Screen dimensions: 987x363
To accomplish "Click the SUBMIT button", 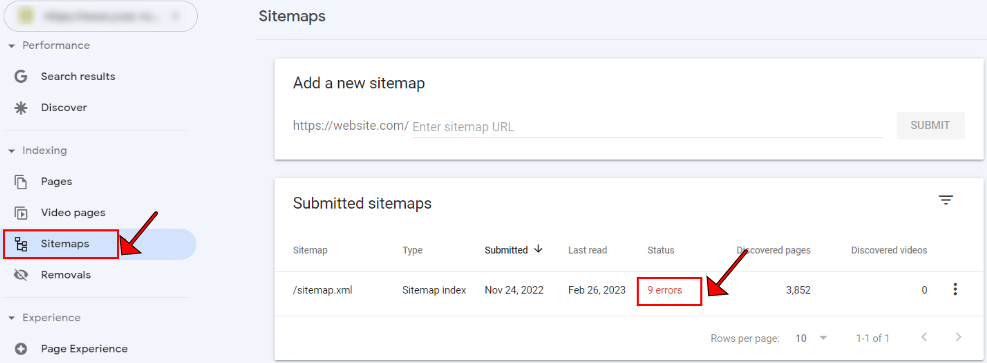I will pyautogui.click(x=930, y=126).
